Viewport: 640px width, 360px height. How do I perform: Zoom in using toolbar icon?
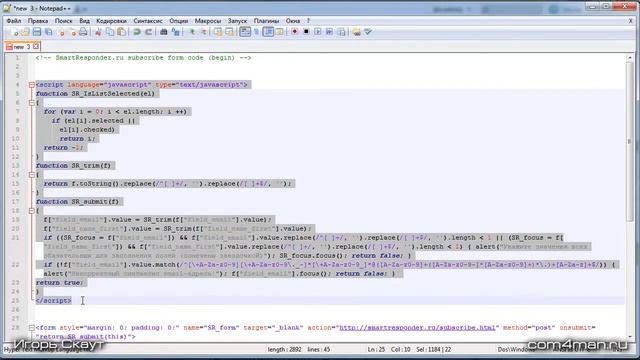point(191,32)
